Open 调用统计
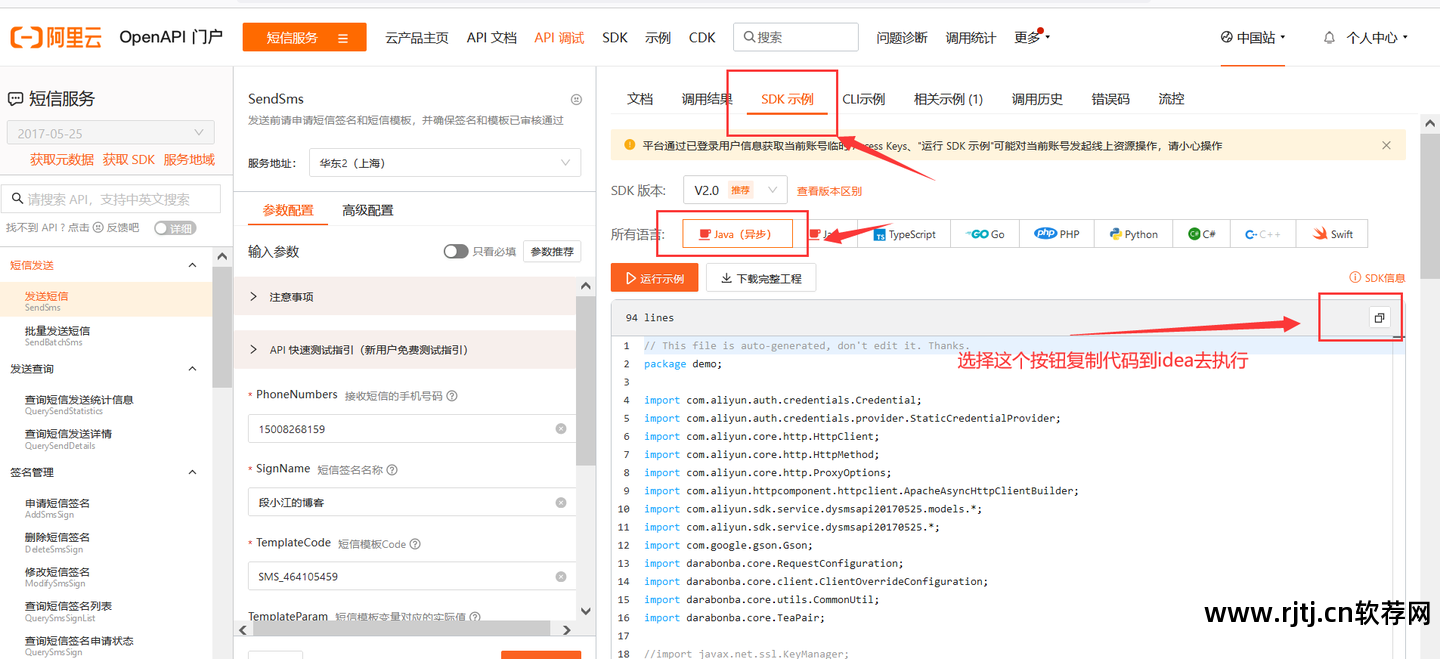The width and height of the screenshot is (1440, 659). (971, 38)
